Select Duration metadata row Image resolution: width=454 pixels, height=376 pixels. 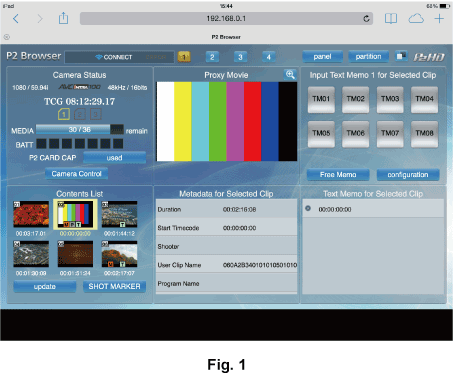click(x=226, y=209)
